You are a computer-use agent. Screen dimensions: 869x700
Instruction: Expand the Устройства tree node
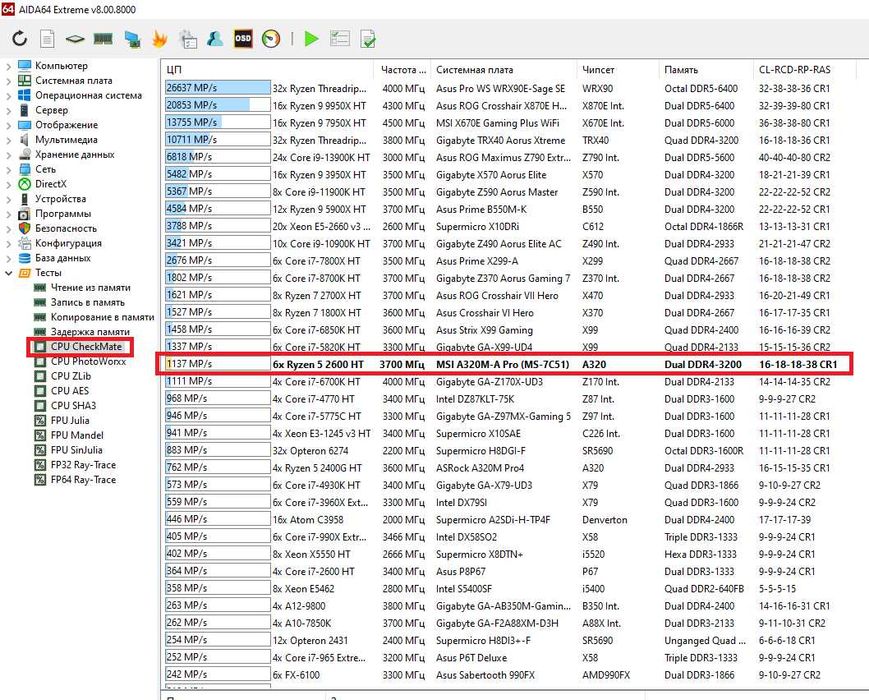(8, 199)
